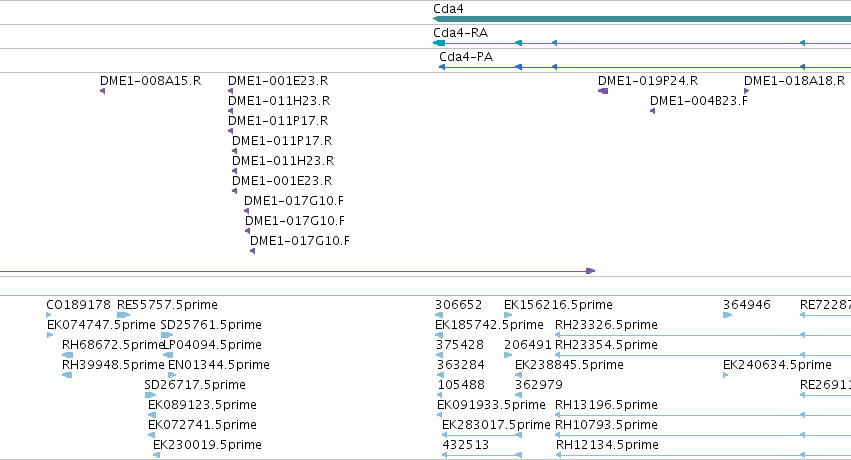Open the RH10793.5prime EST label
Image resolution: width=851 pixels, height=460 pixels.
point(606,425)
